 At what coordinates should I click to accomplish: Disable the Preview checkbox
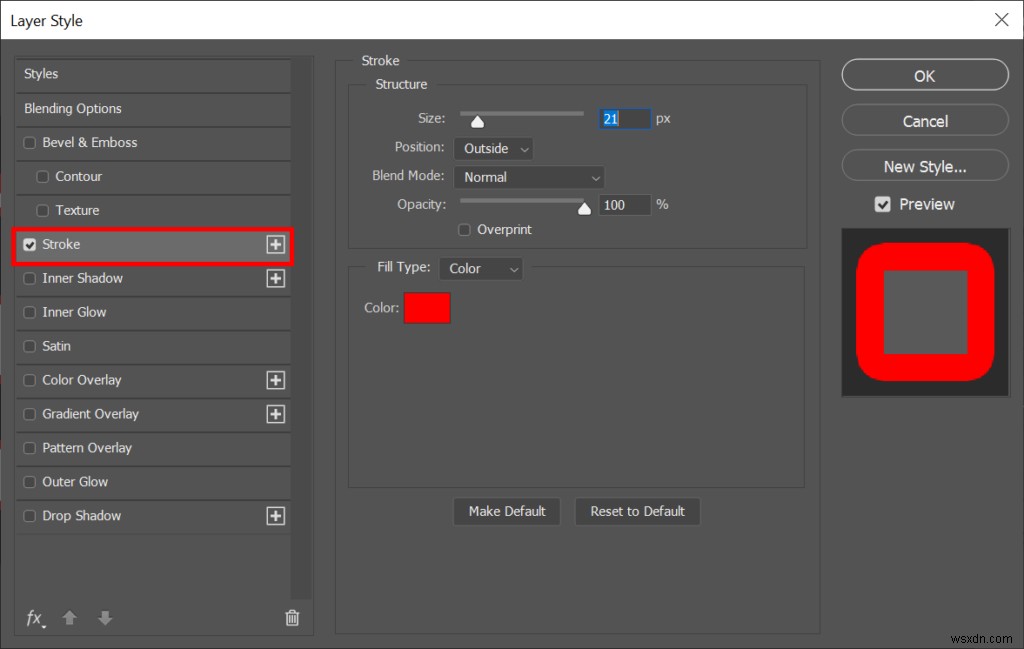pyautogui.click(x=882, y=204)
